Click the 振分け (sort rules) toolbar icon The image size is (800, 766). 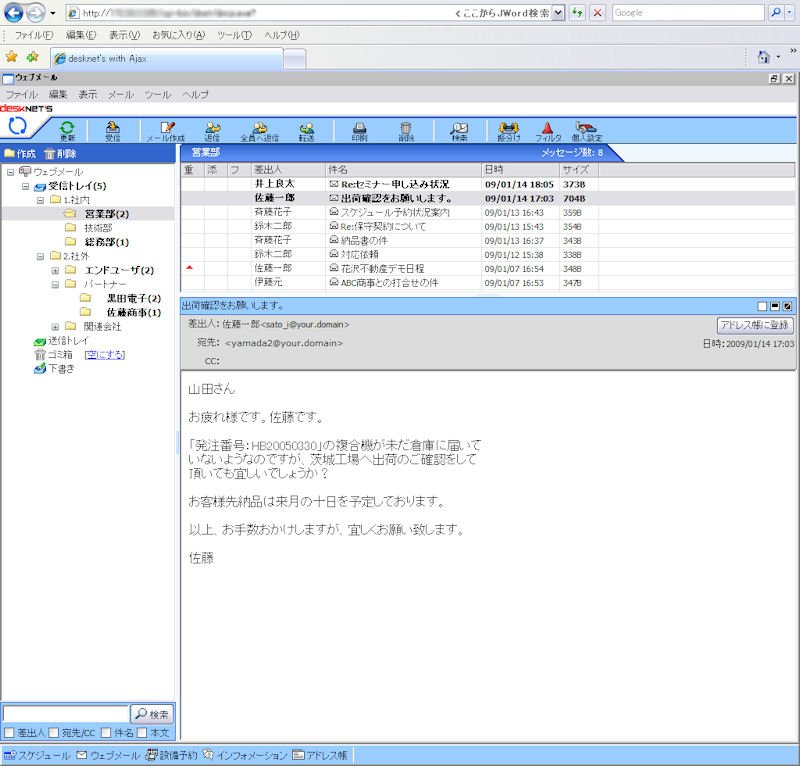point(509,131)
